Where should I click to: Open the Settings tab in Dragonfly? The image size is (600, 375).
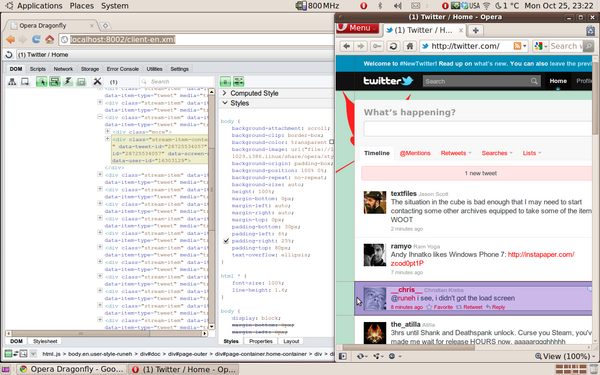click(x=179, y=69)
